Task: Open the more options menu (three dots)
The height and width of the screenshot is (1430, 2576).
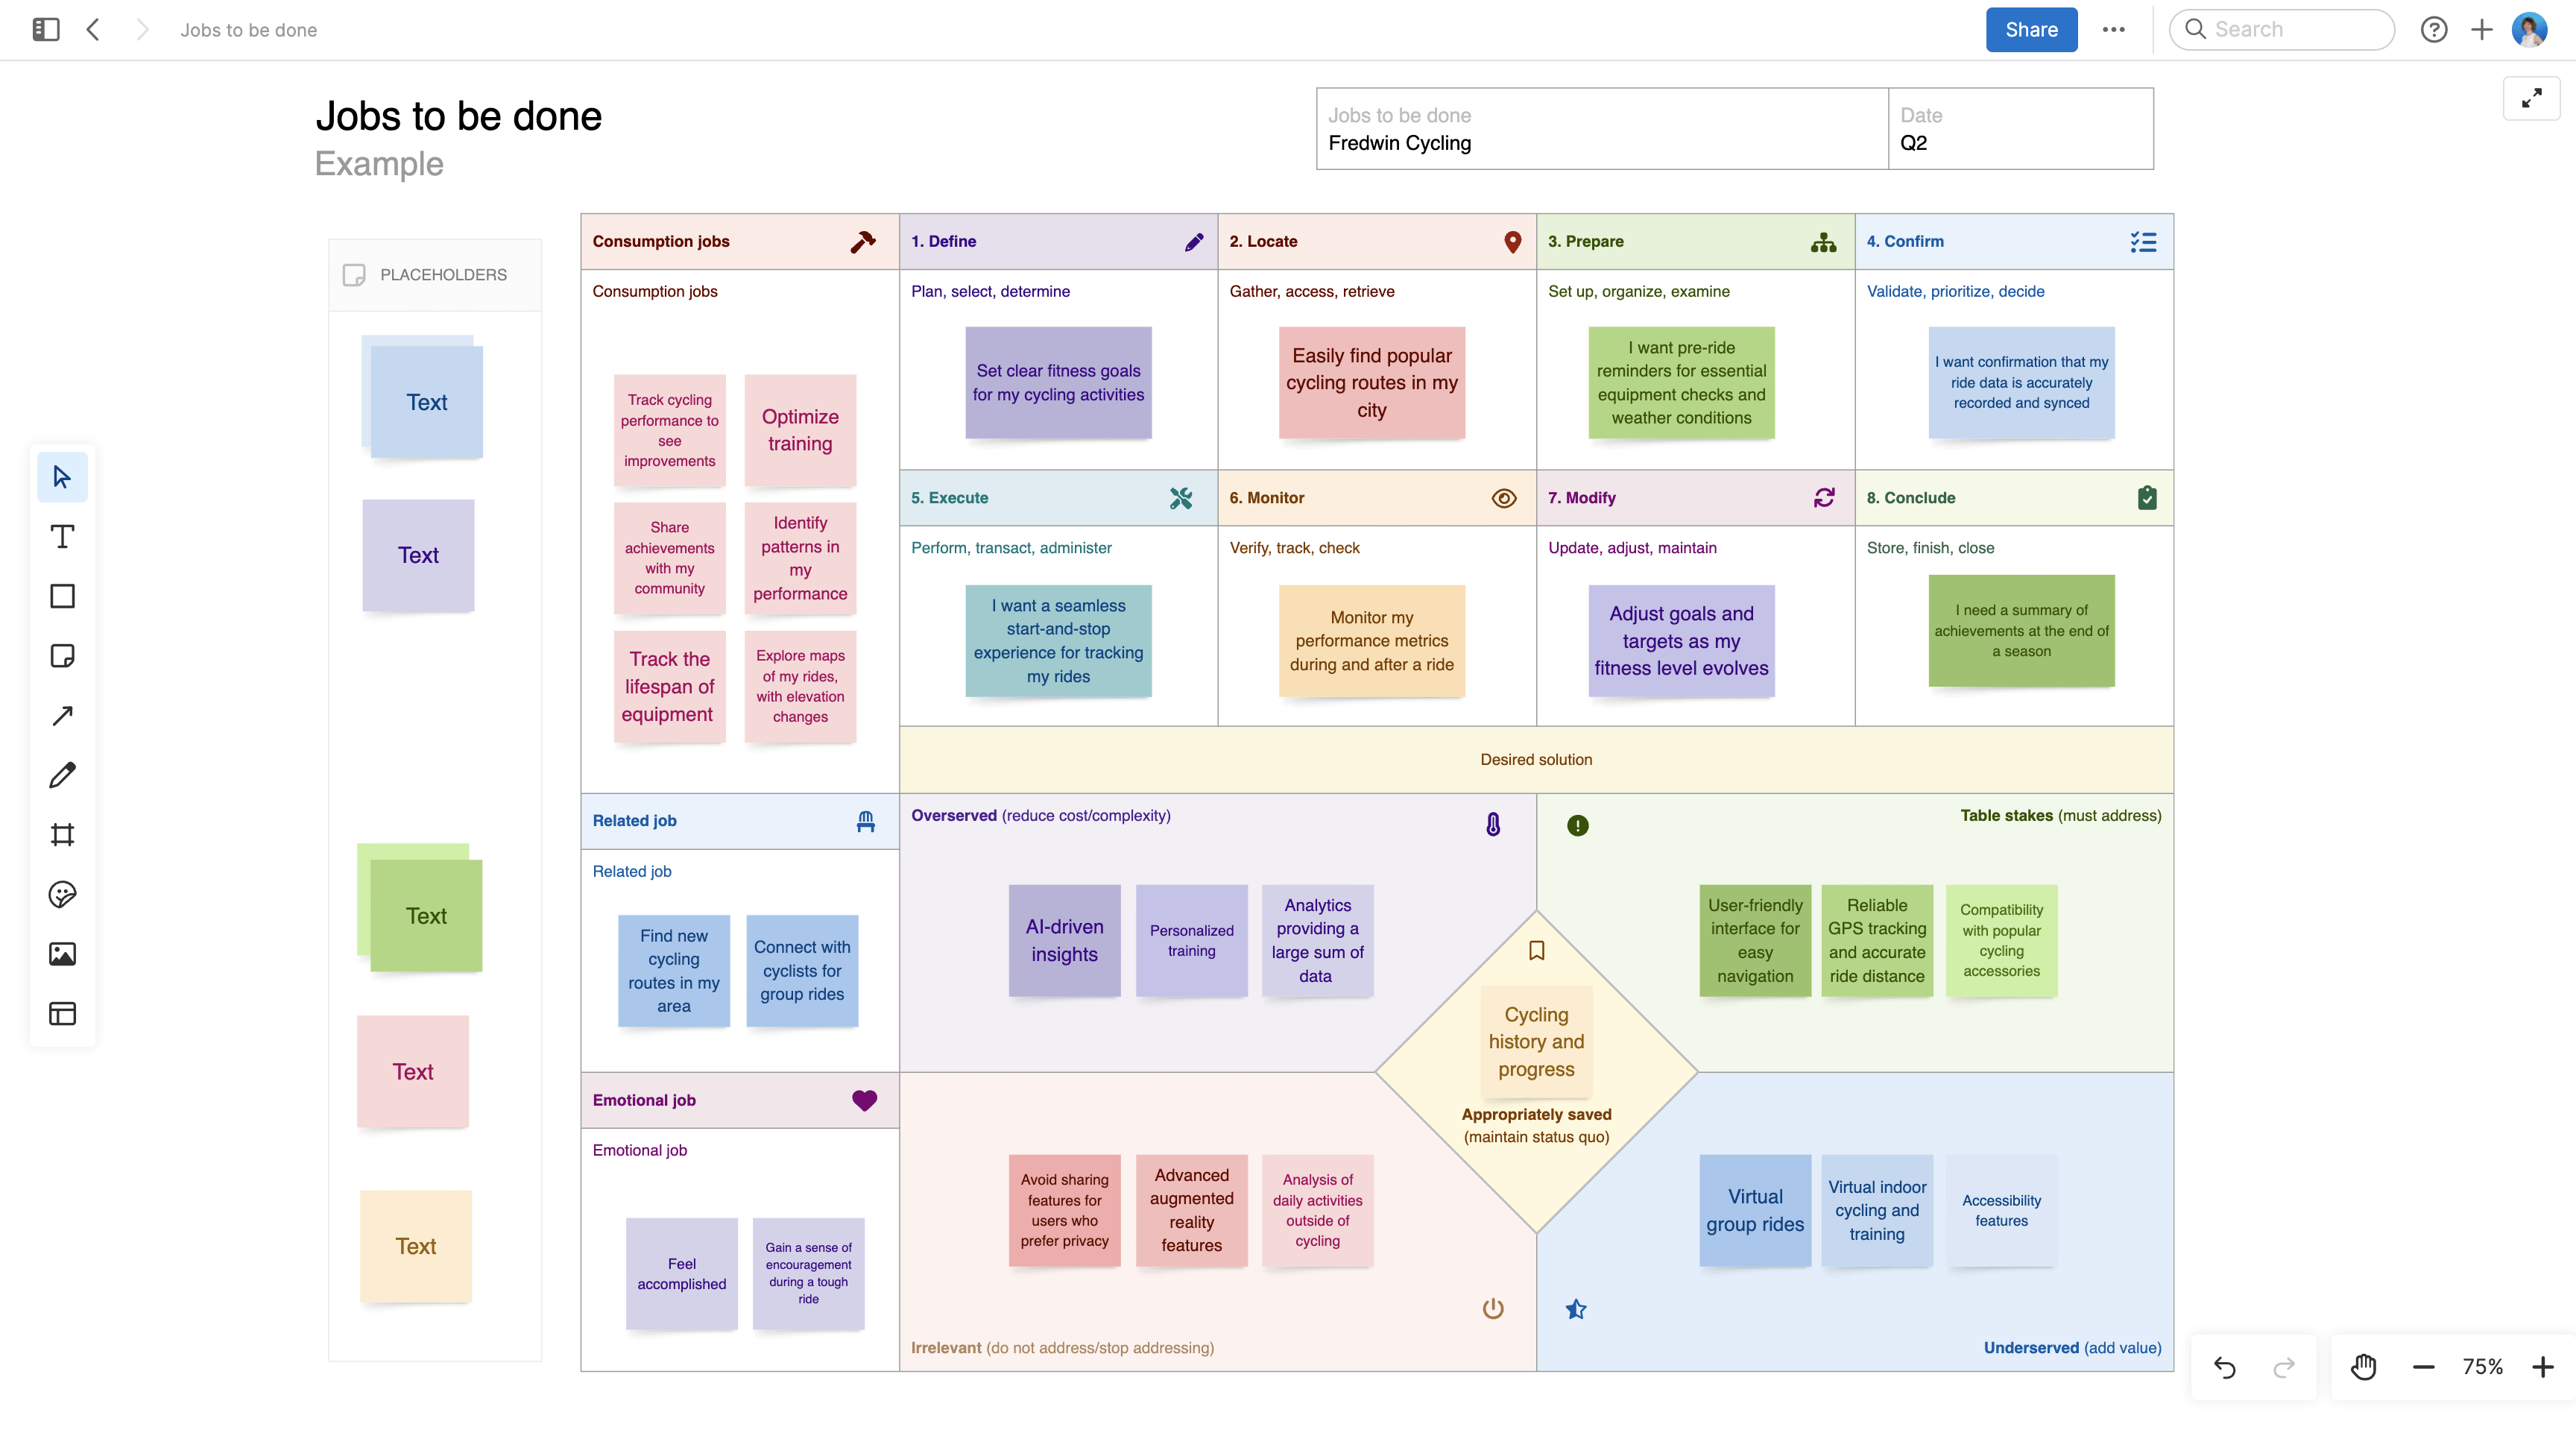Action: (2112, 30)
